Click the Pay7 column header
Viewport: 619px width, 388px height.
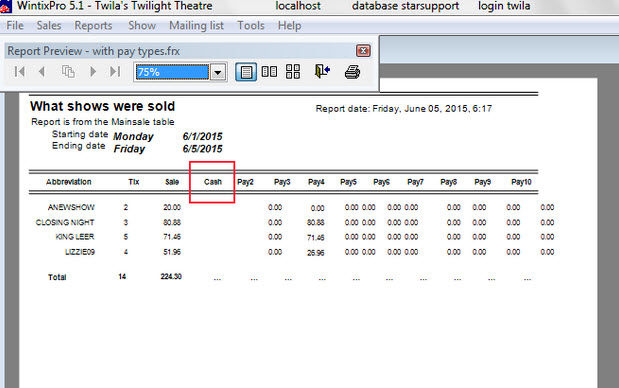(x=416, y=182)
